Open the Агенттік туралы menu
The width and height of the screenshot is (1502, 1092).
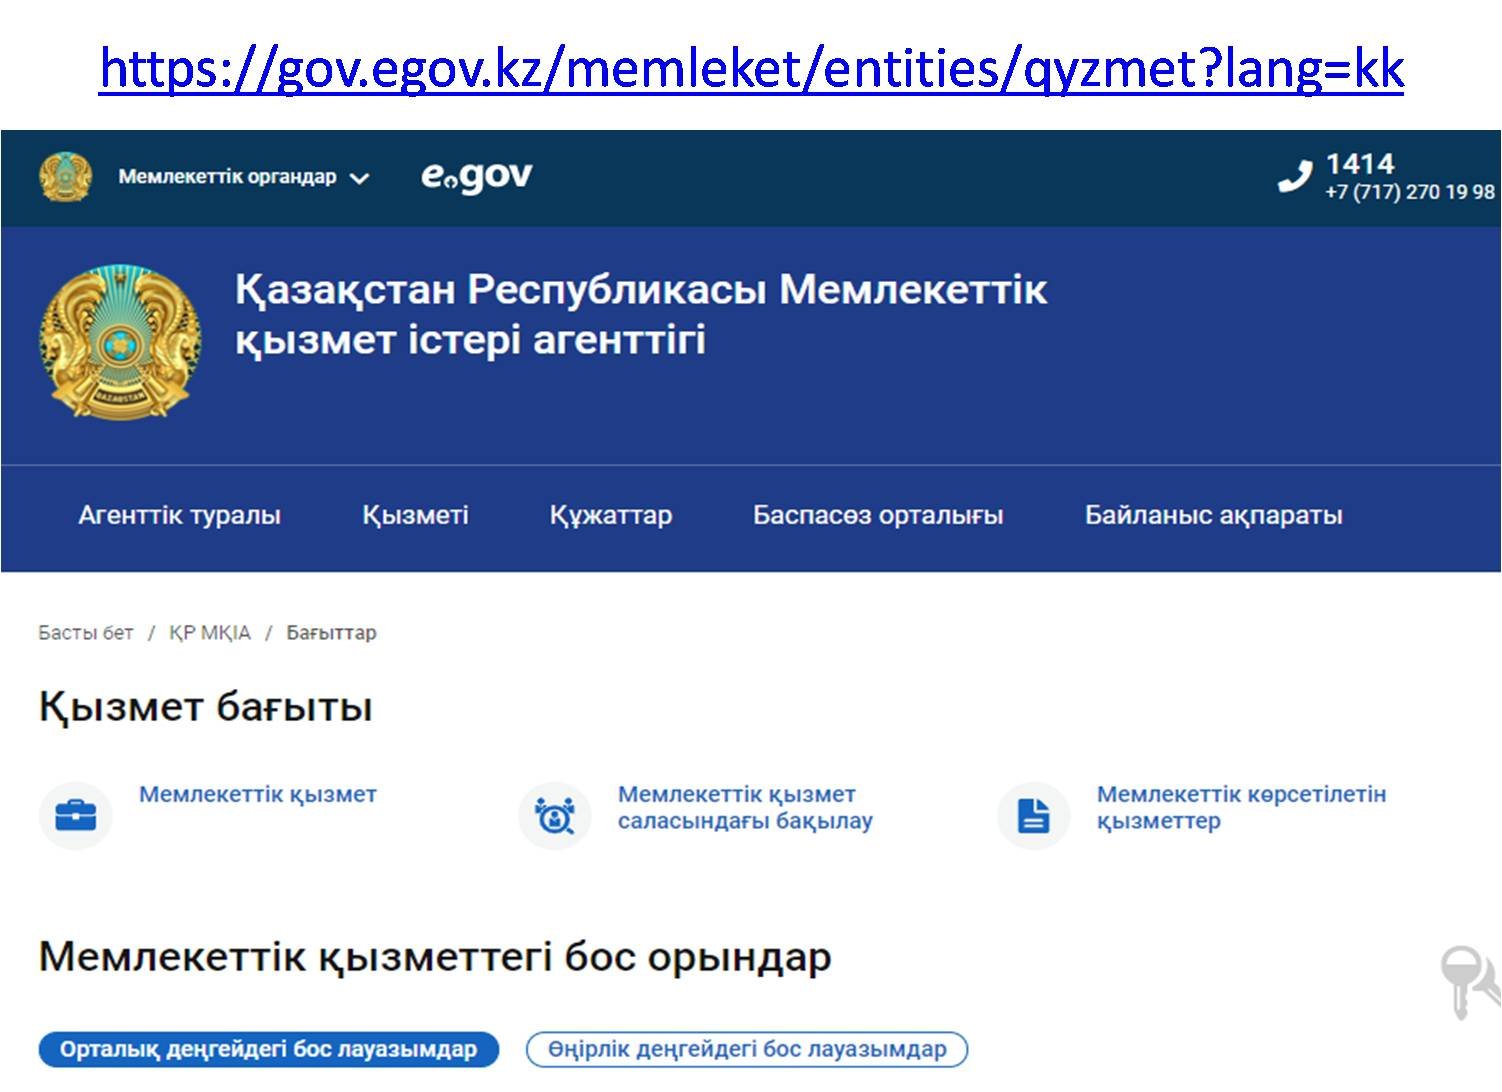pyautogui.click(x=179, y=515)
